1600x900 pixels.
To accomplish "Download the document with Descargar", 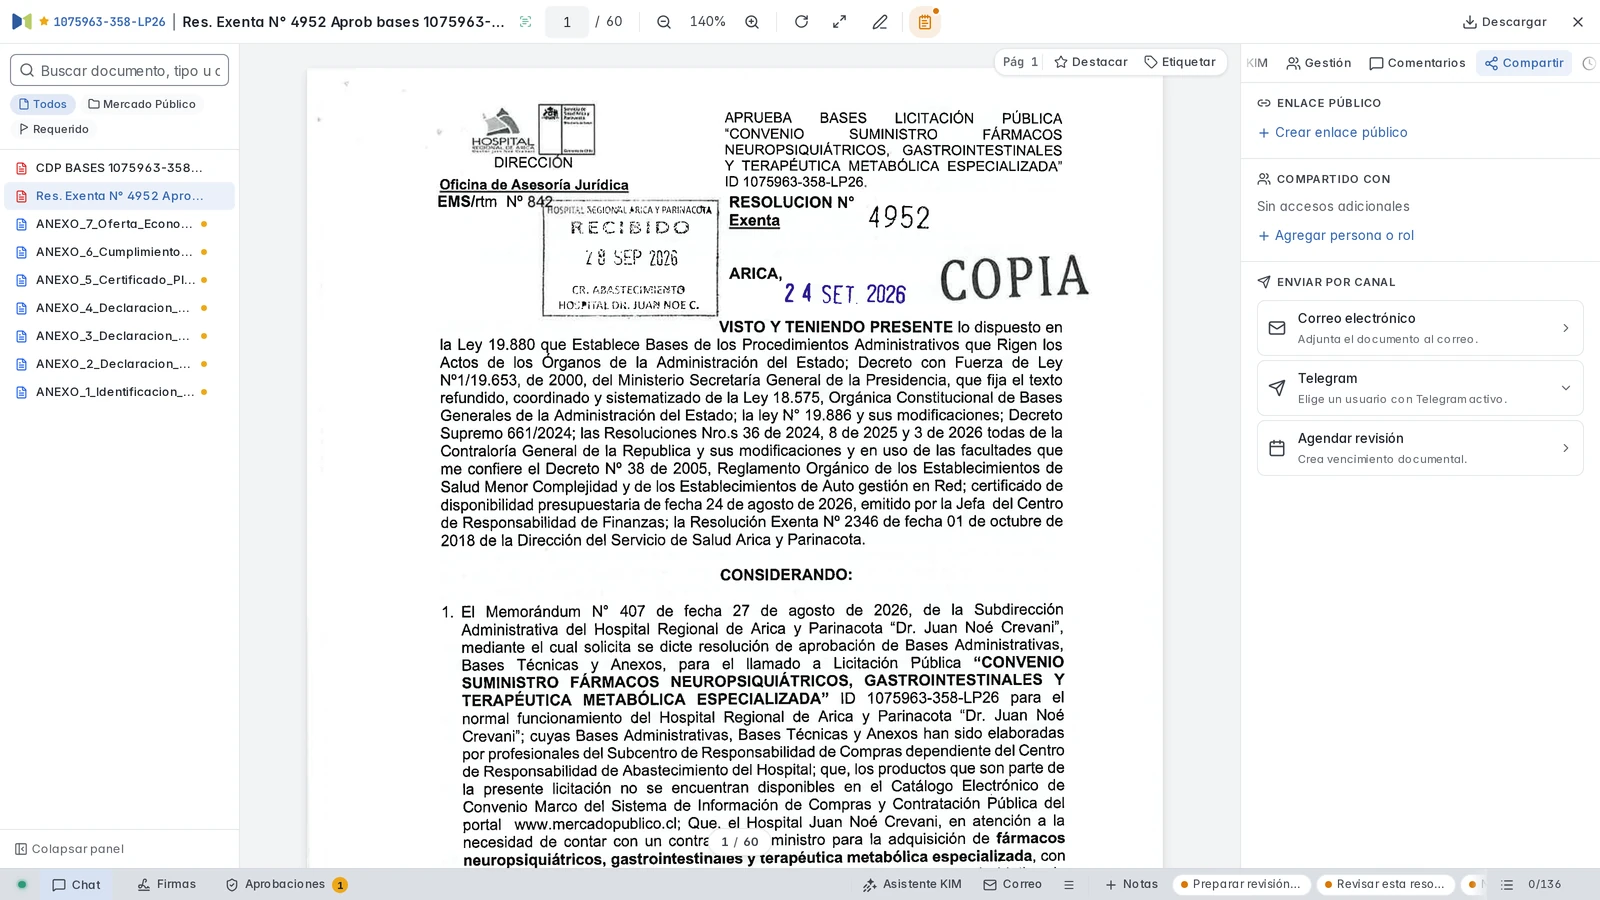I will tap(1505, 22).
